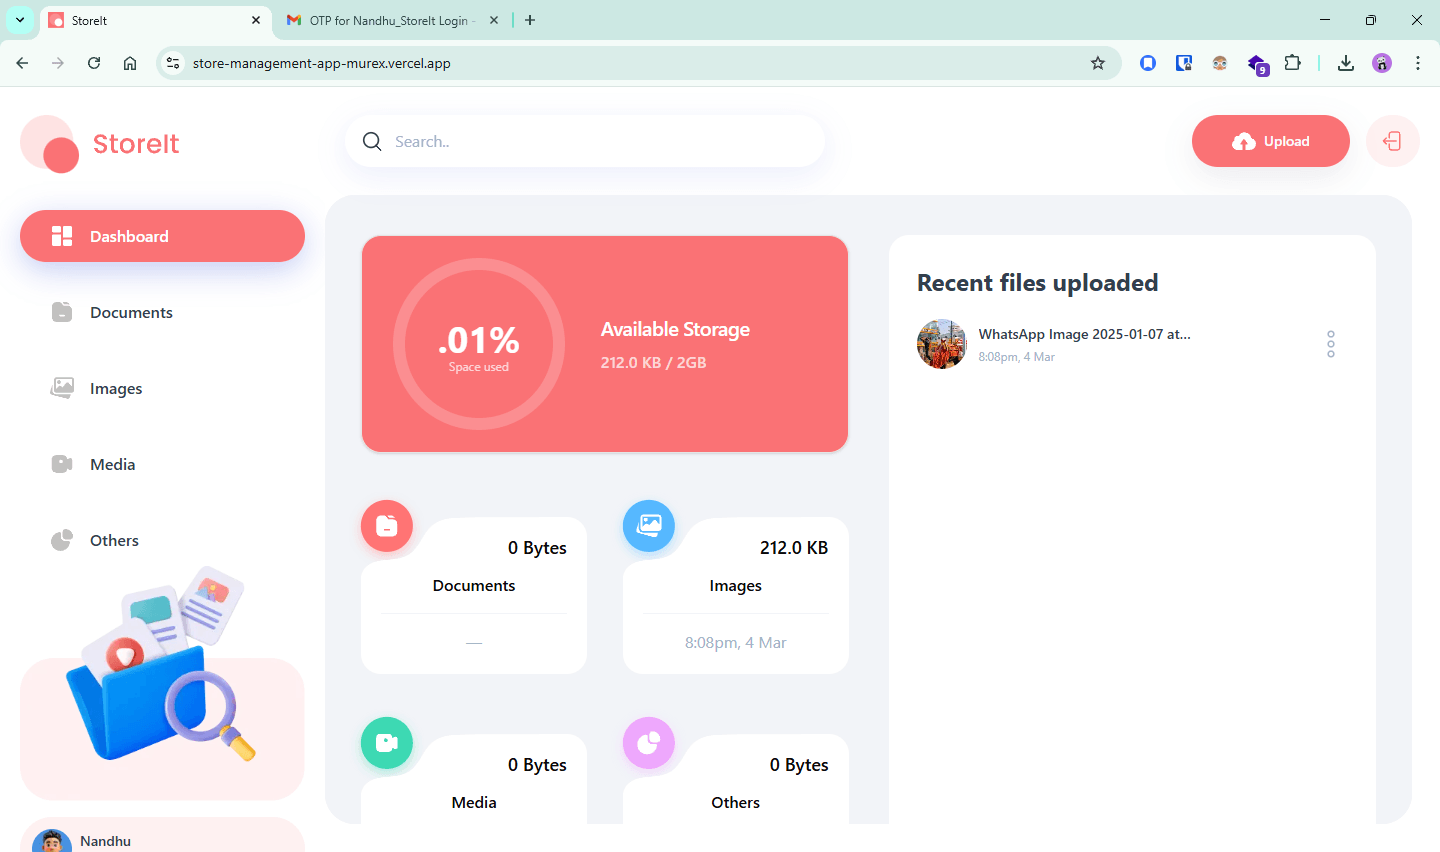Screen dimensions: 1440x852
Task: Click the Documents folder icon in sidebar
Action: coord(62,312)
